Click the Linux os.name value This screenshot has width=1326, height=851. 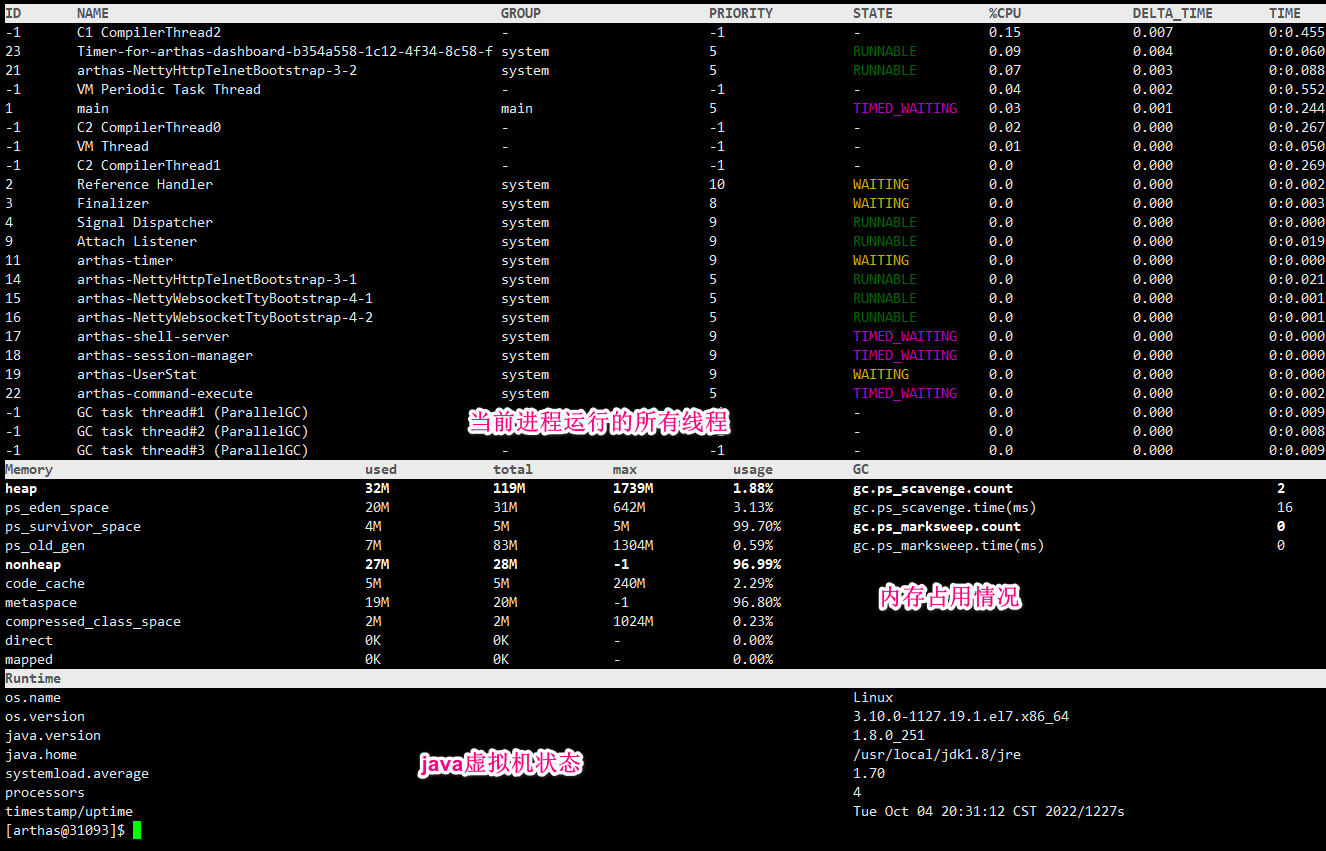click(x=873, y=697)
